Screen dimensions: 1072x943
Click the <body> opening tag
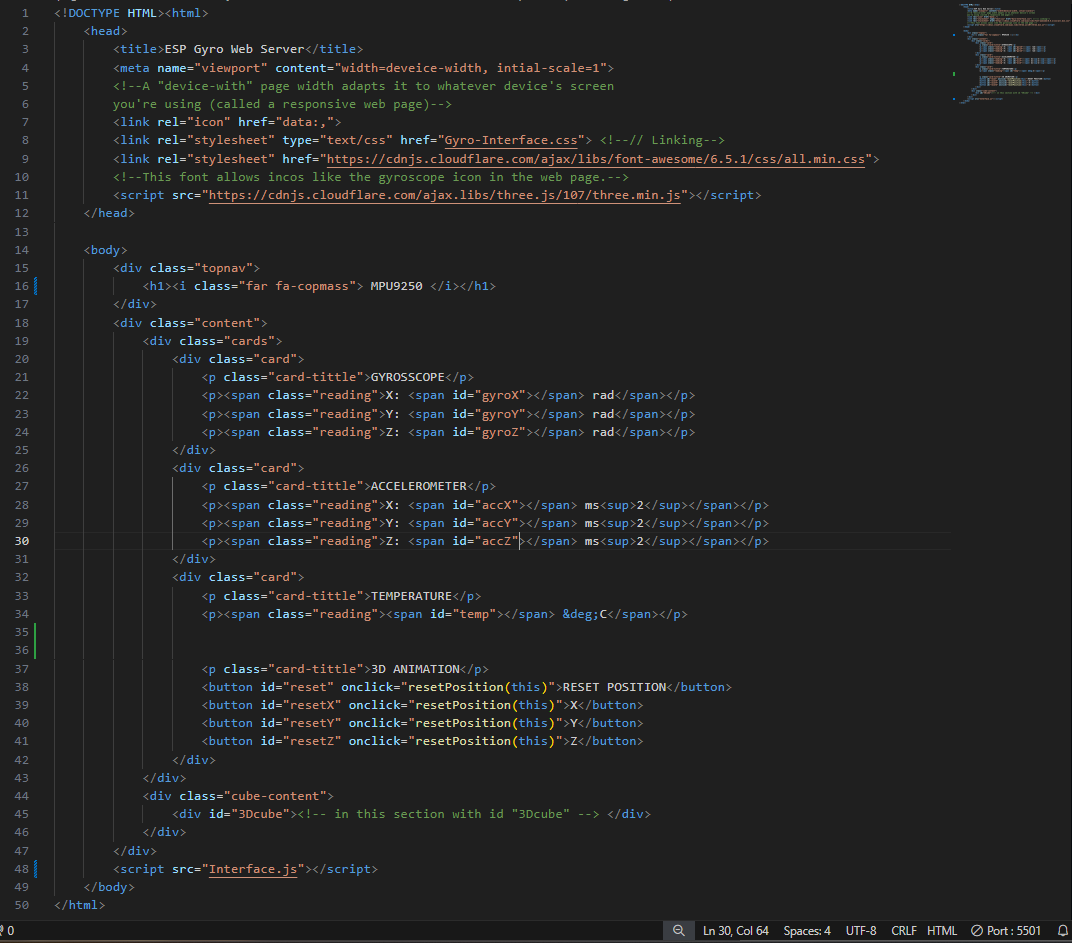[105, 250]
